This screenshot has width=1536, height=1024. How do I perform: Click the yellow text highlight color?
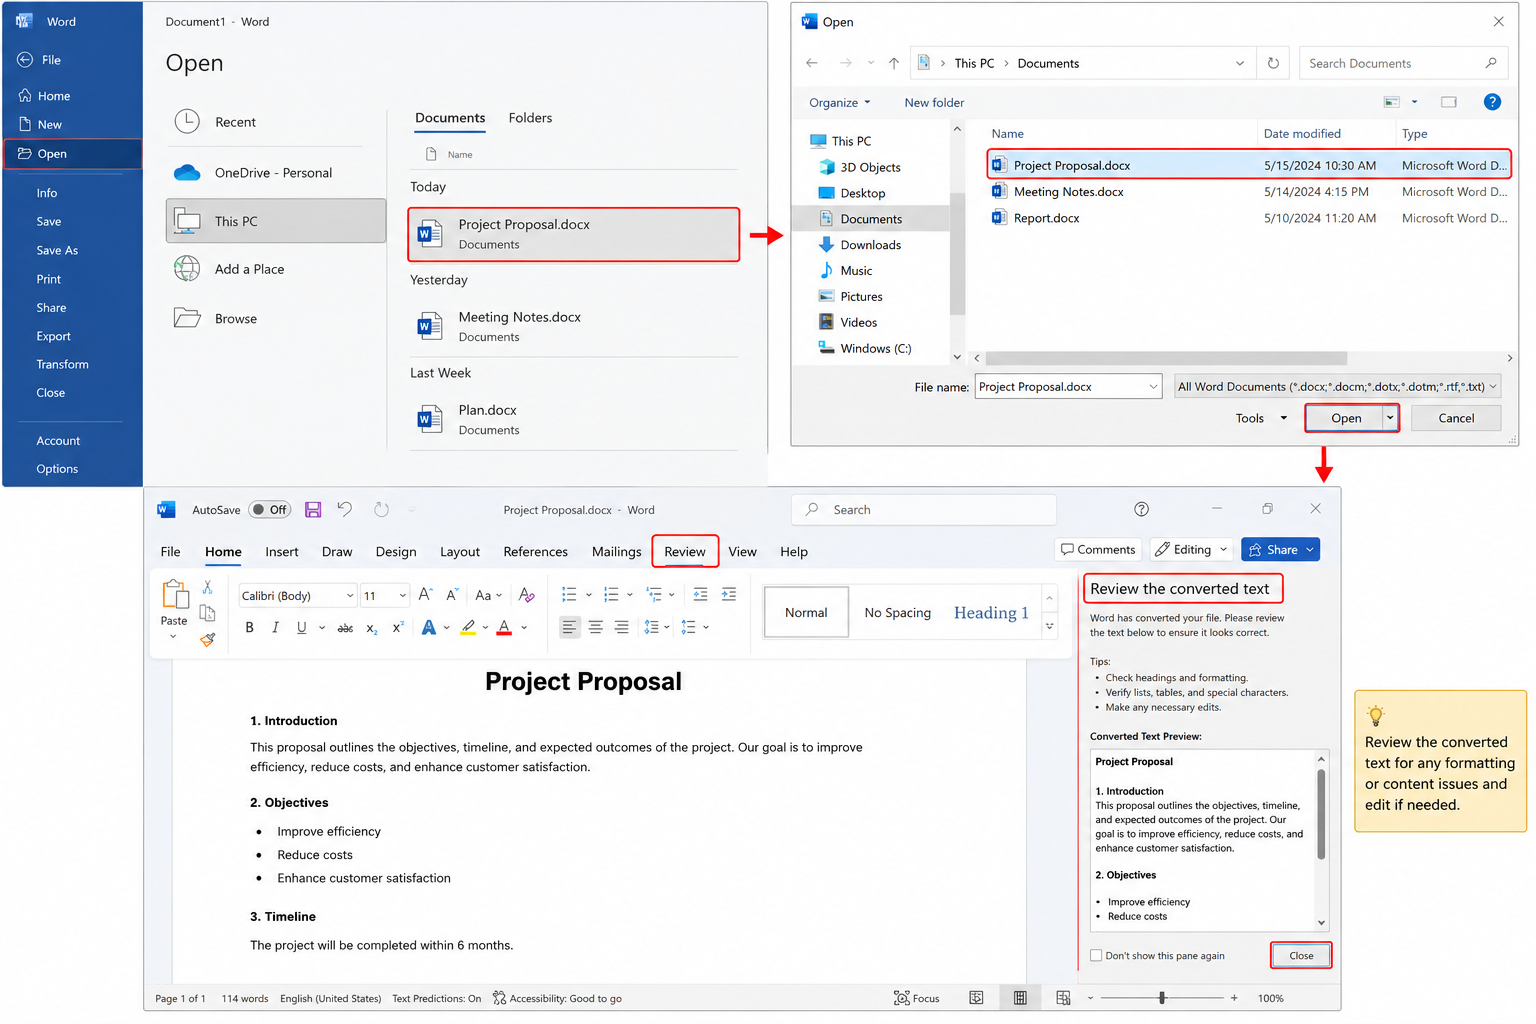(x=467, y=628)
